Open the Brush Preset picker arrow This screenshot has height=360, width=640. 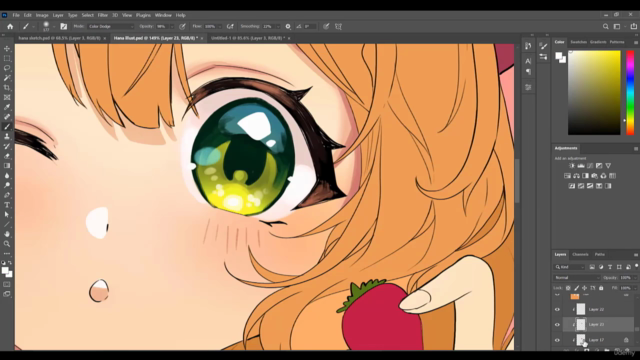pyautogui.click(x=53, y=27)
